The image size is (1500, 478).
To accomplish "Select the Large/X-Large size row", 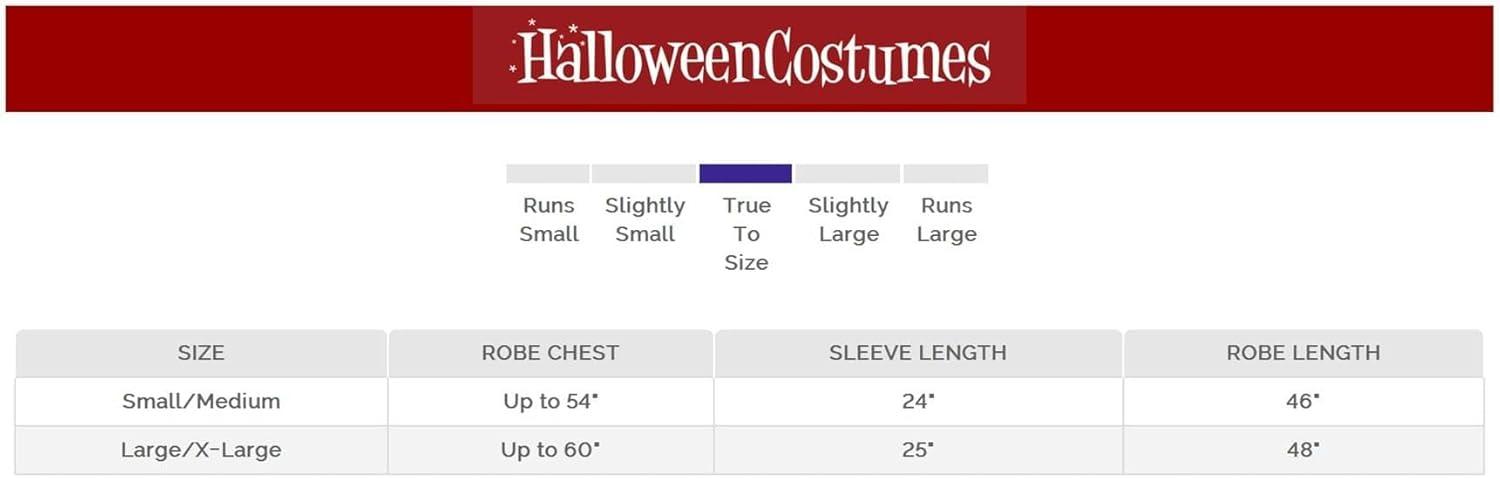I will tap(201, 450).
